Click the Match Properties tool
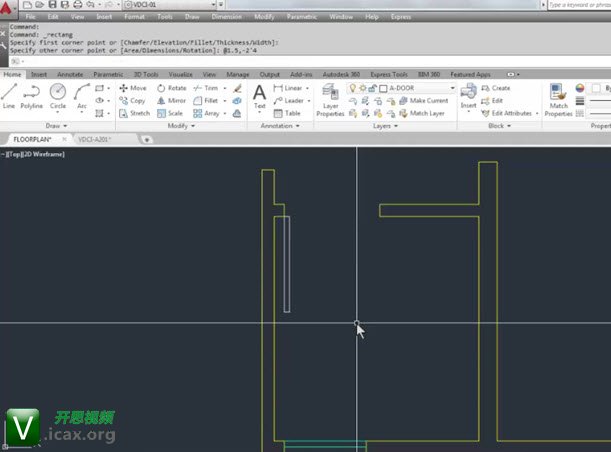This screenshot has width=611, height=452. 558,99
